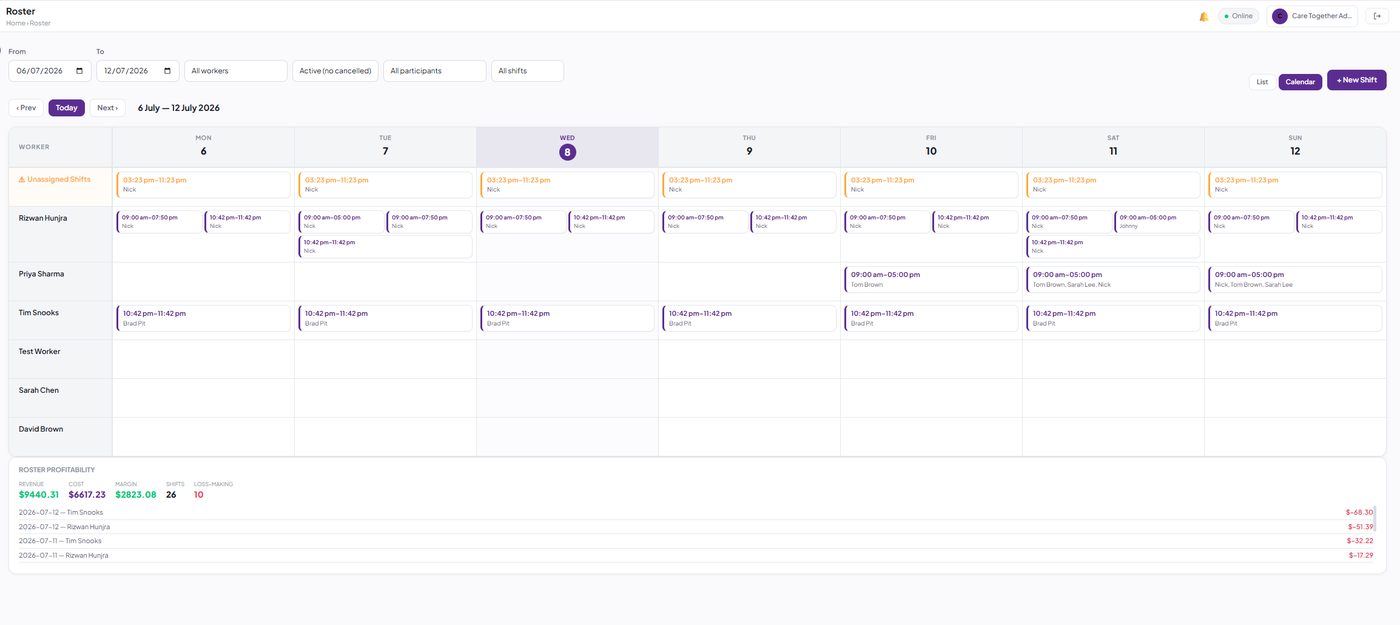Click the logout arrow icon
This screenshot has height=625, width=1400.
click(x=1377, y=16)
